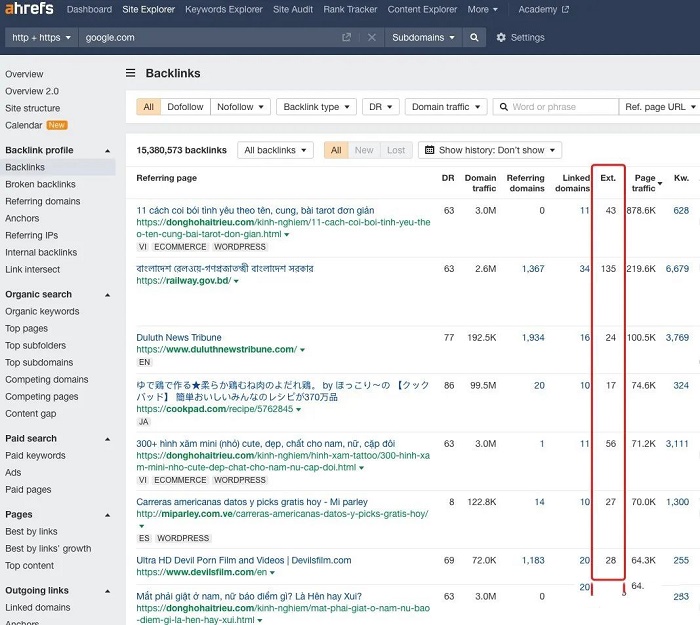Image resolution: width=700 pixels, height=625 pixels.
Task: Open the Backlink type dropdown
Action: coord(316,107)
